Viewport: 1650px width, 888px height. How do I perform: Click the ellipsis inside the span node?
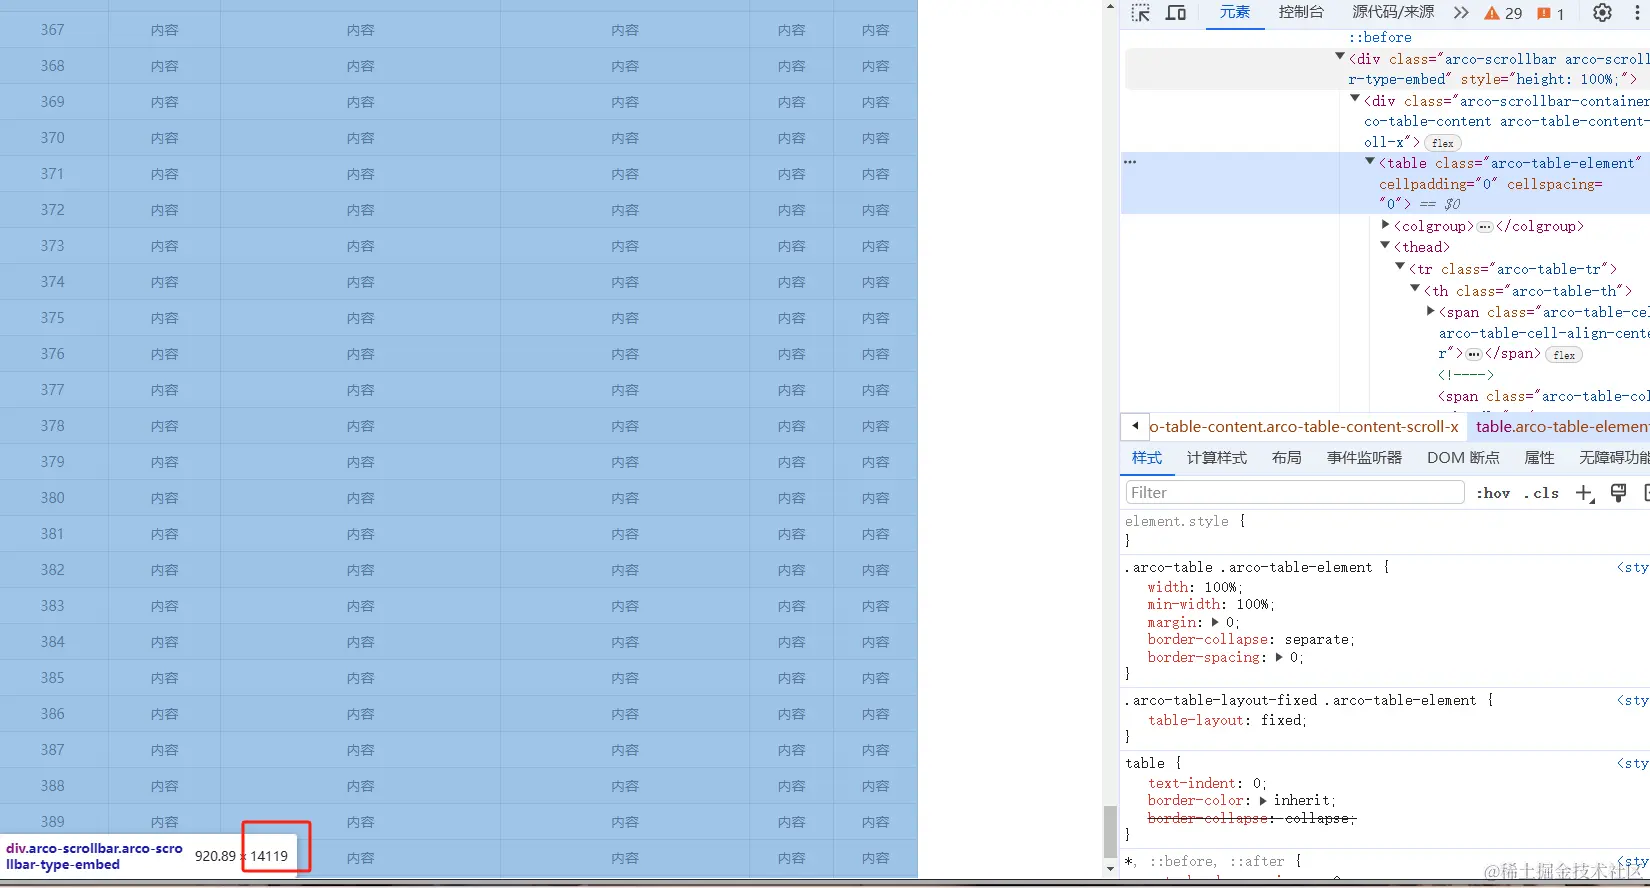click(x=1474, y=354)
